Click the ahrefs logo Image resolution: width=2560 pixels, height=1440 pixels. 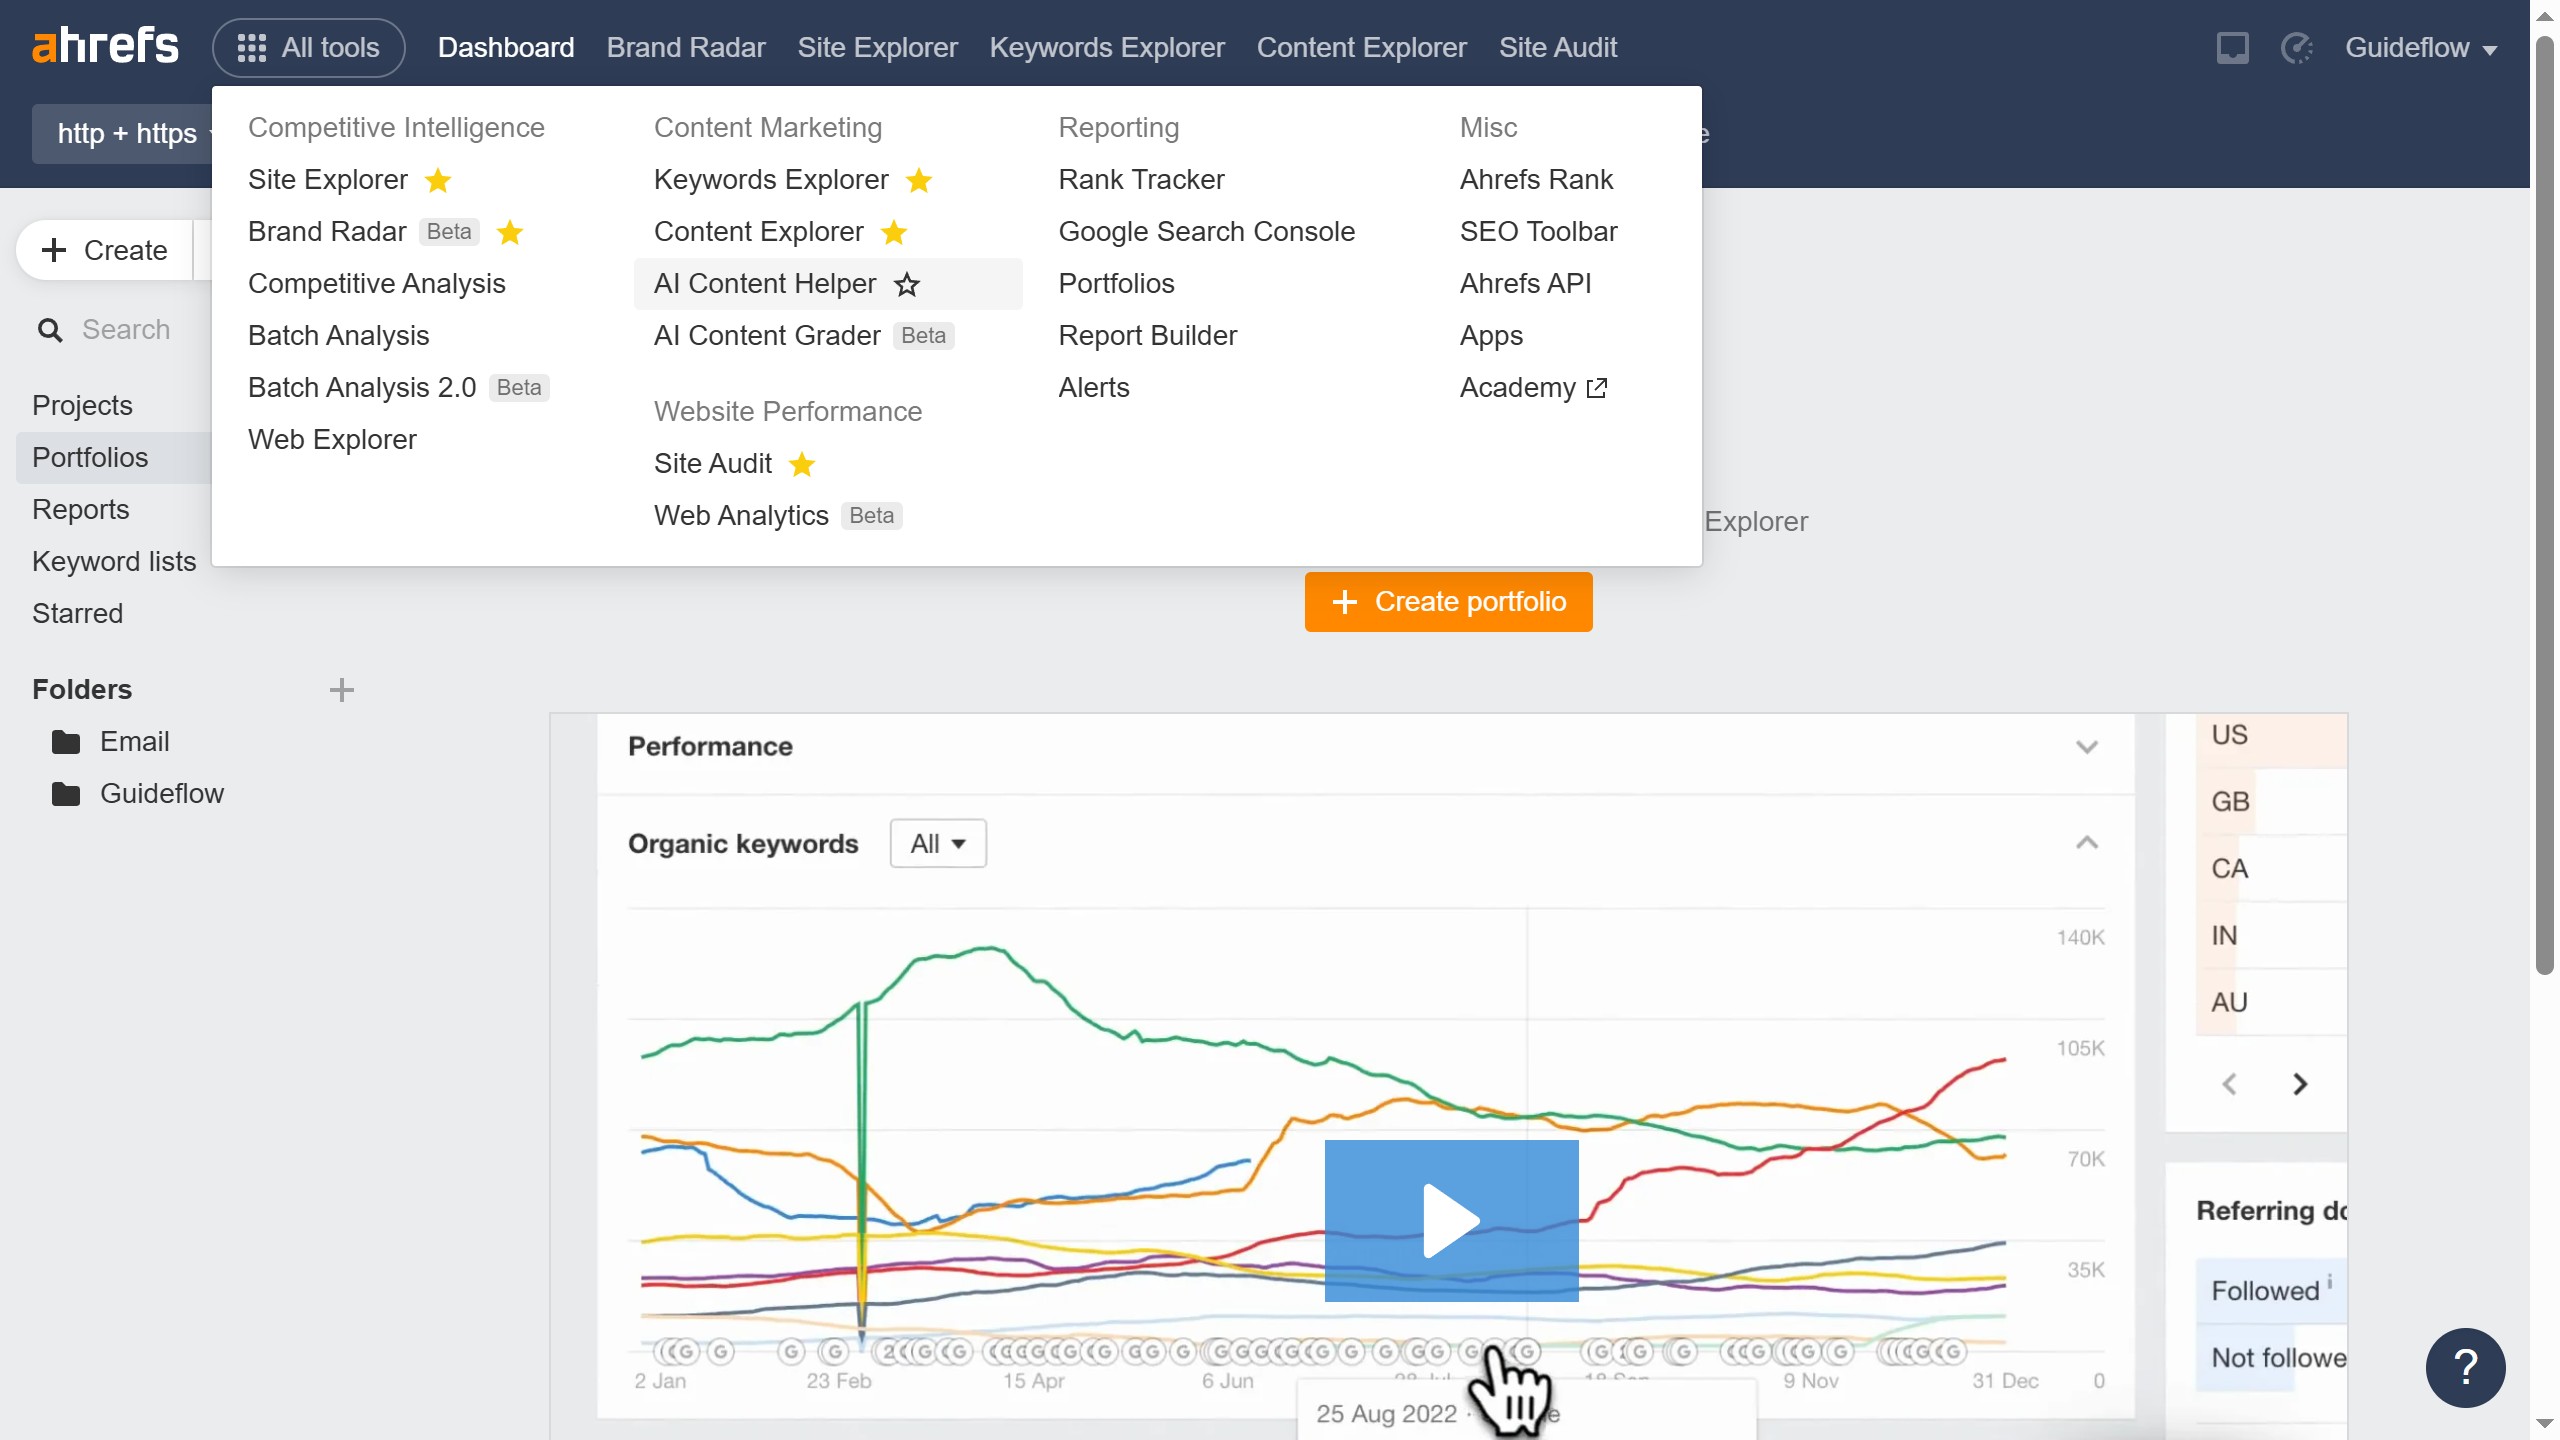[x=105, y=46]
